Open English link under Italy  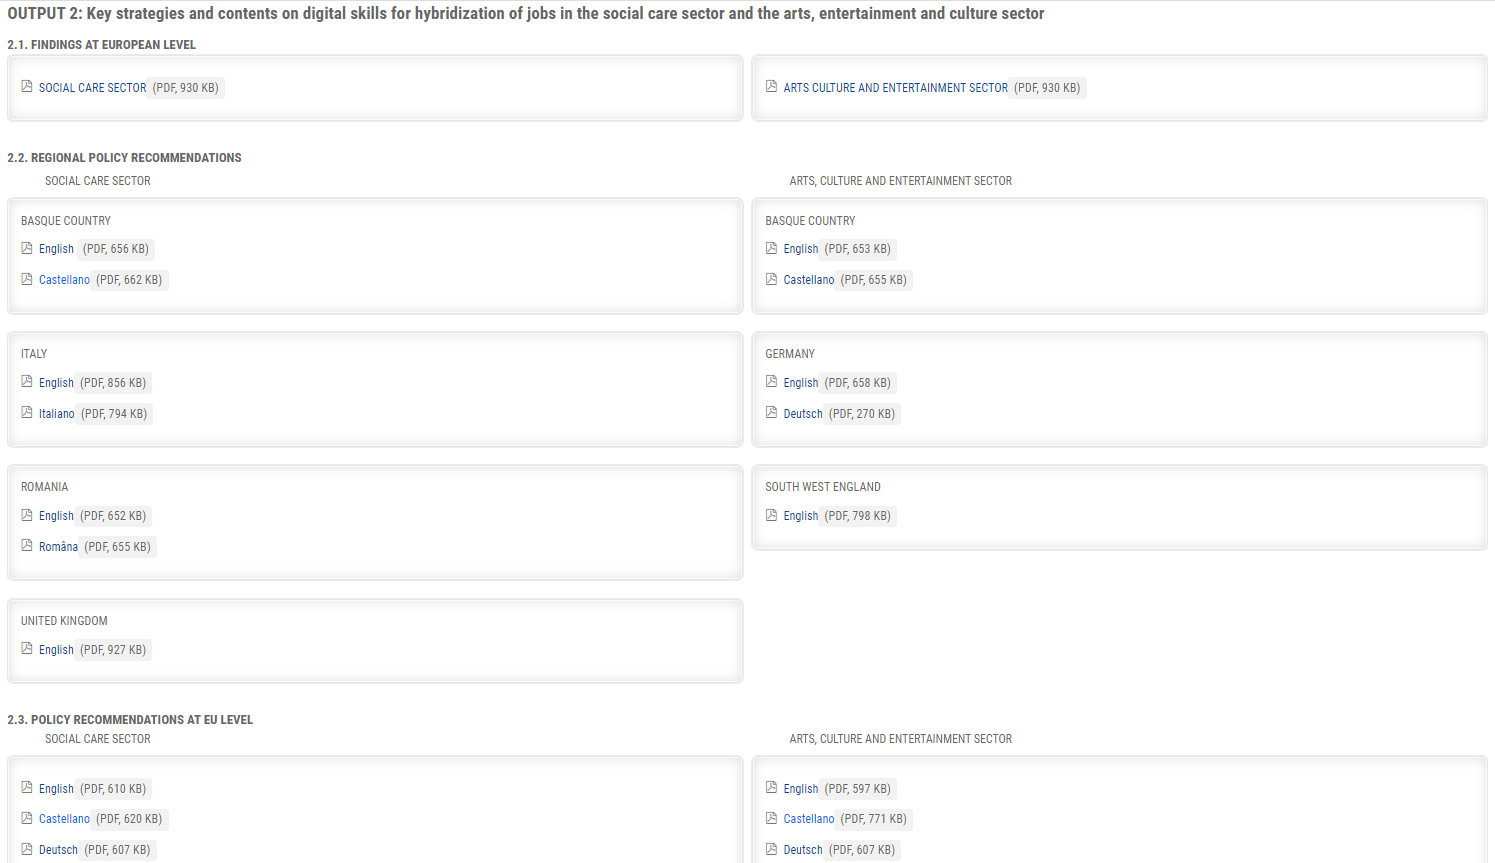coord(56,383)
